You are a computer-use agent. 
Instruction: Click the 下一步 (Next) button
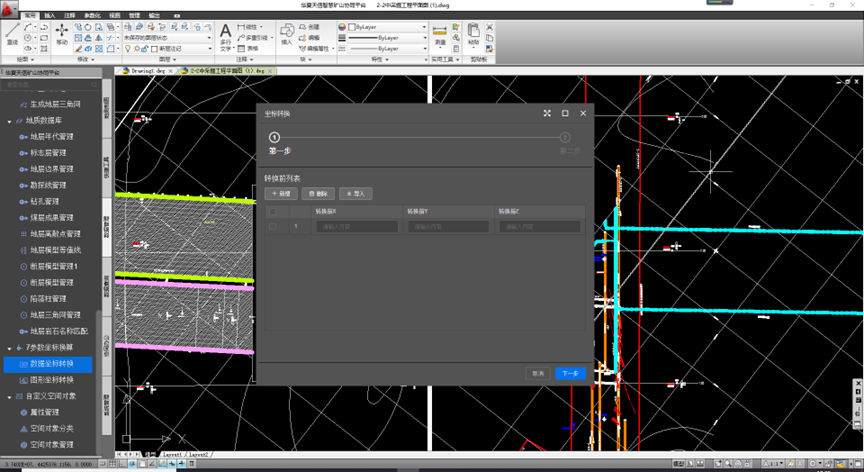pyautogui.click(x=570, y=373)
